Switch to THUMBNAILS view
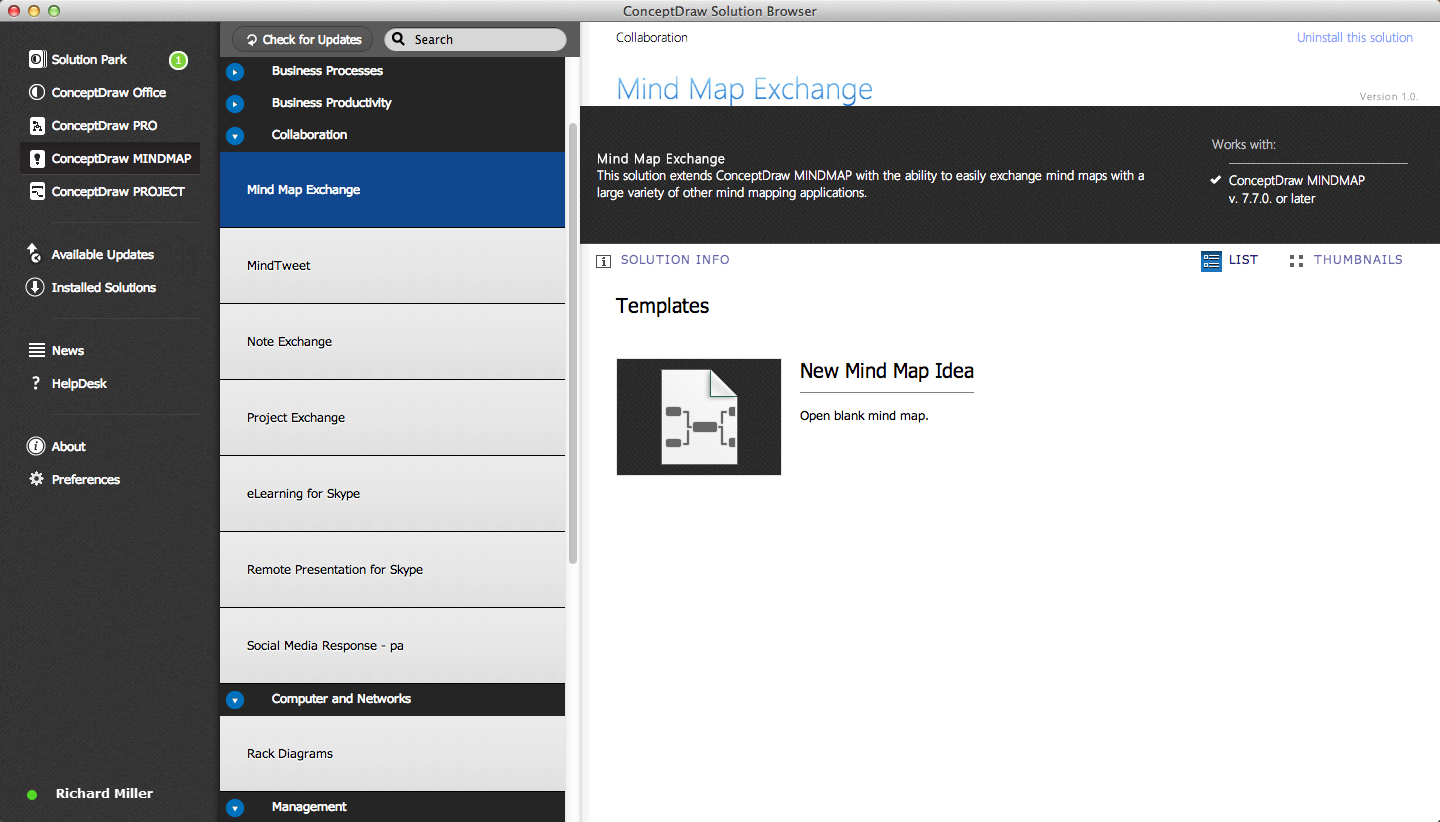Viewport: 1440px width, 822px height. click(1358, 260)
